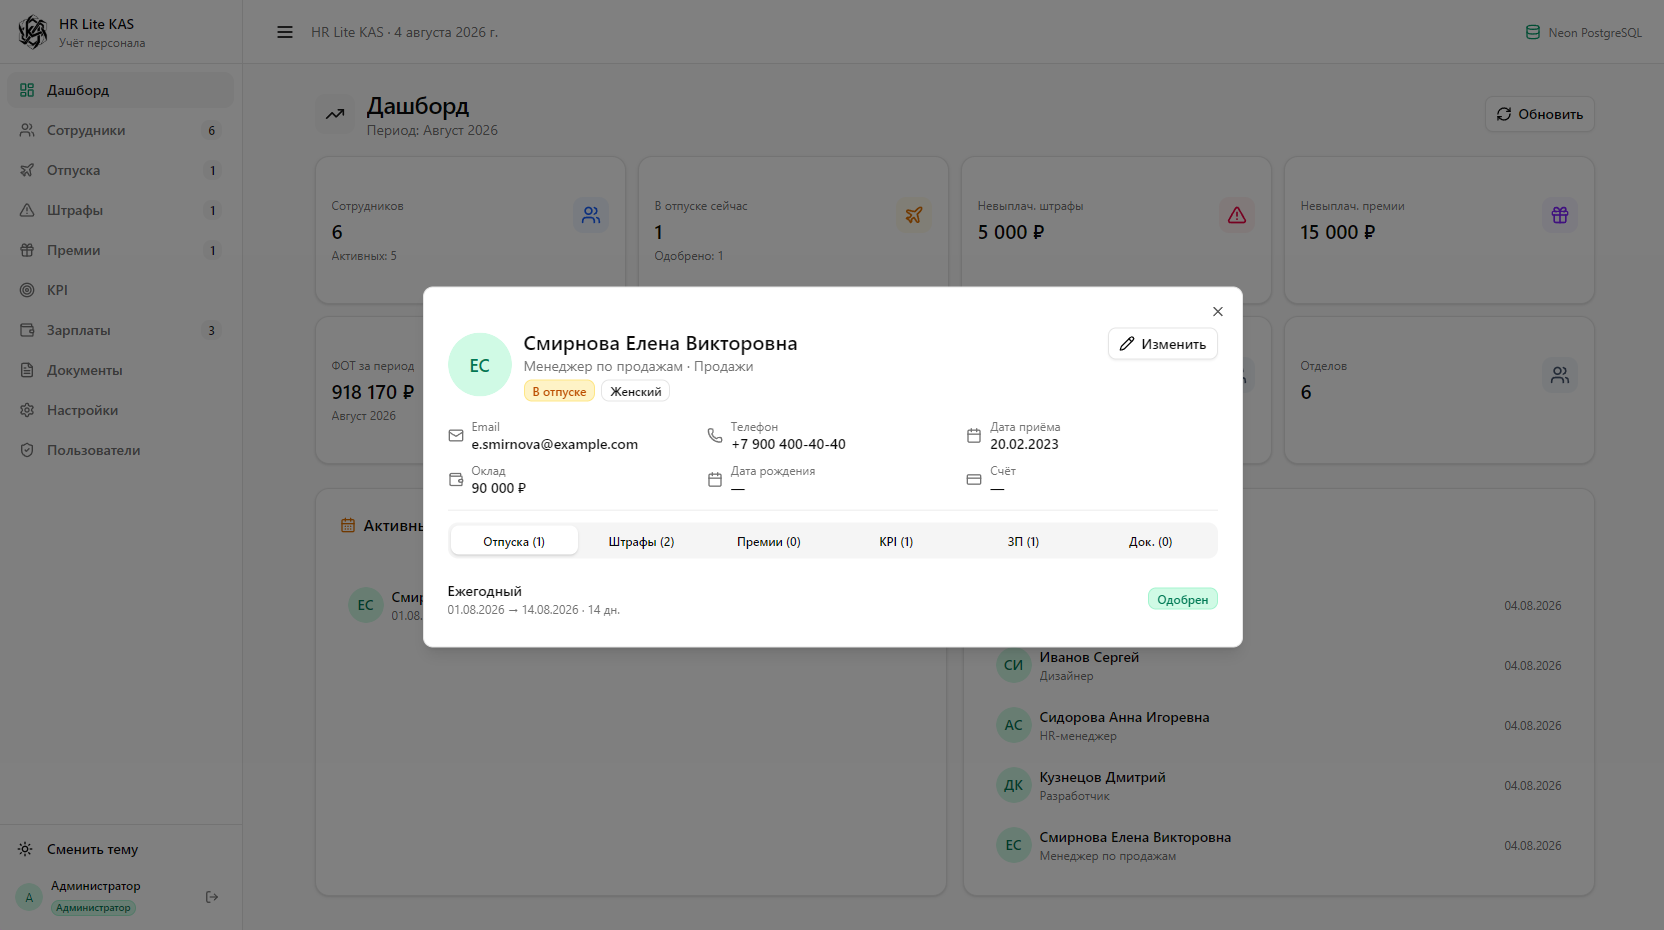1664x930 pixels.
Task: Close the employee details dialog
Action: point(1218,312)
